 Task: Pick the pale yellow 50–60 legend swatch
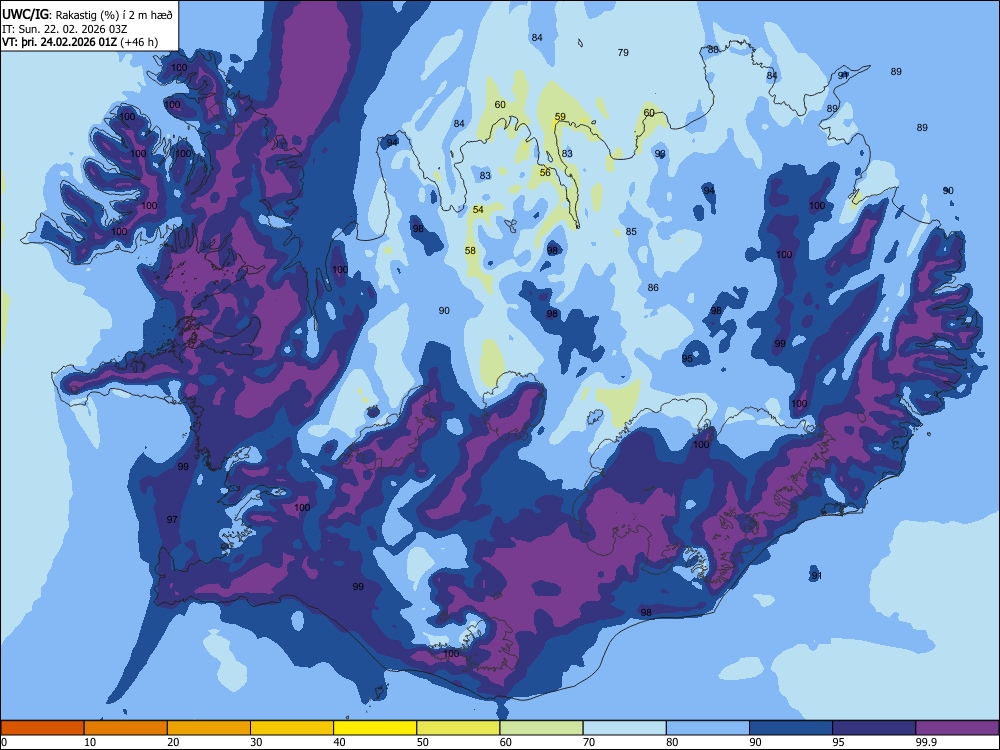[458, 728]
